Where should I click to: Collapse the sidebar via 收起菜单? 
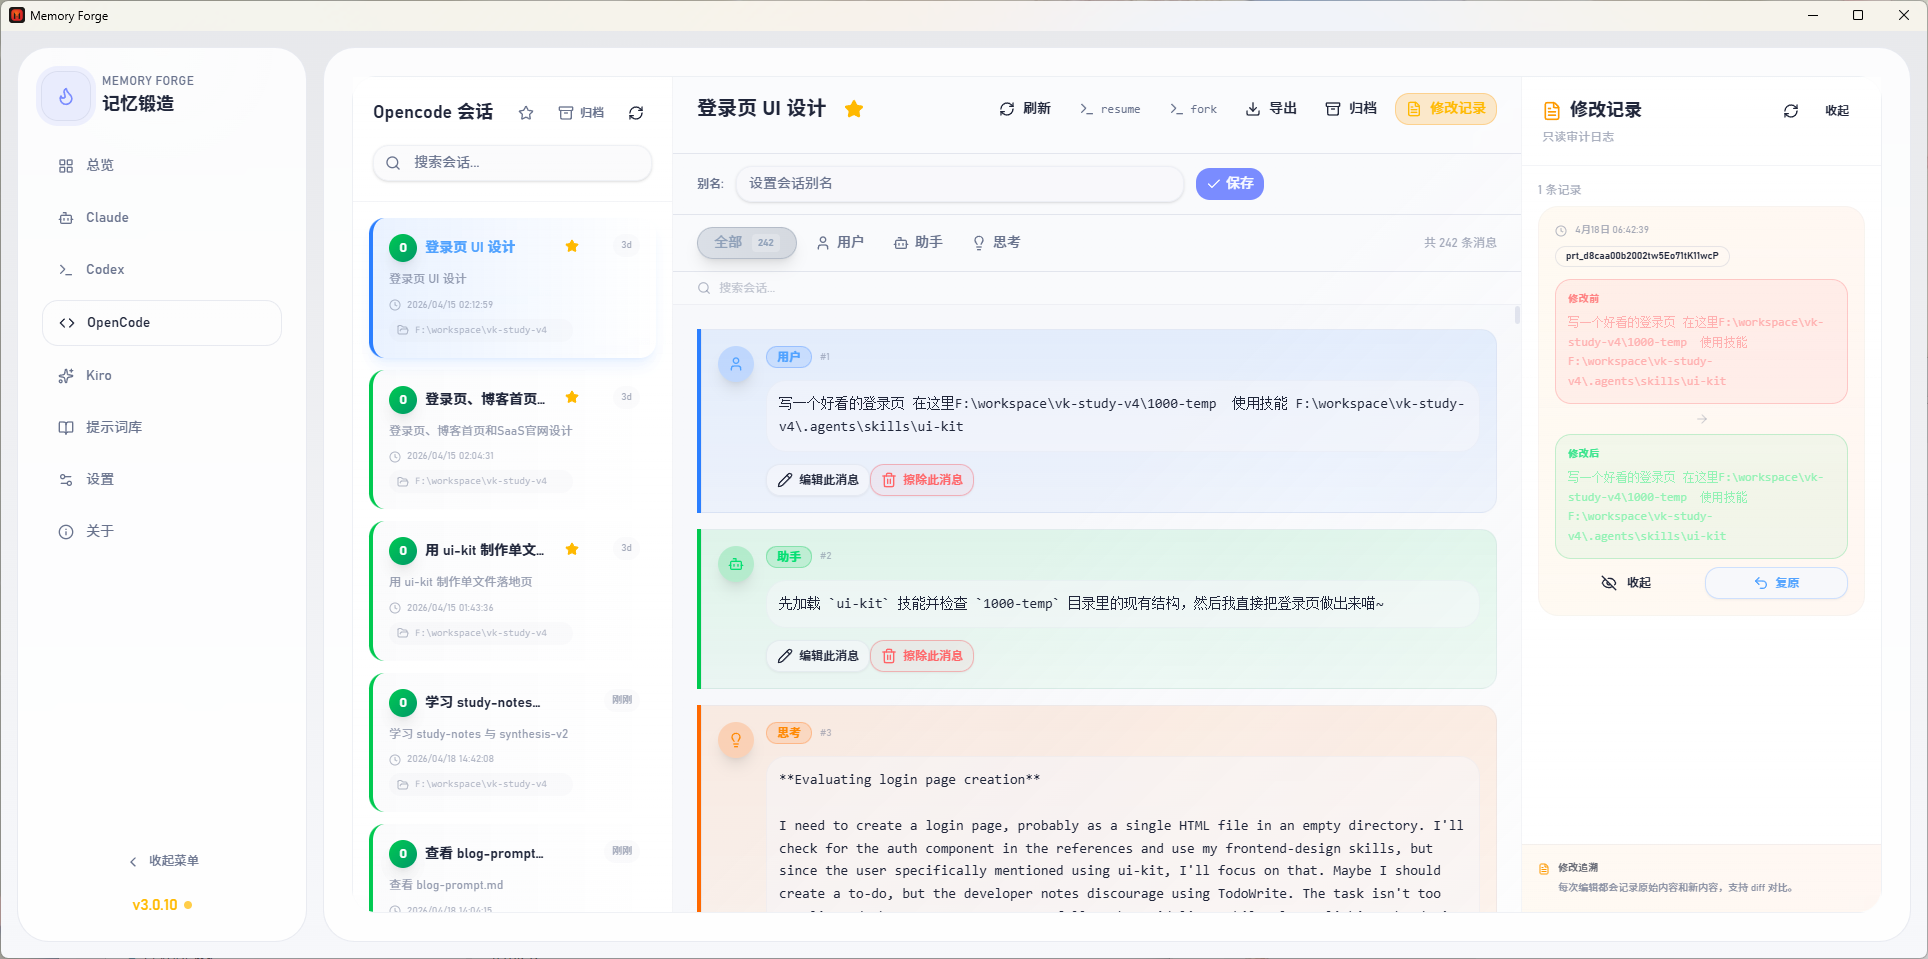pyautogui.click(x=165, y=861)
